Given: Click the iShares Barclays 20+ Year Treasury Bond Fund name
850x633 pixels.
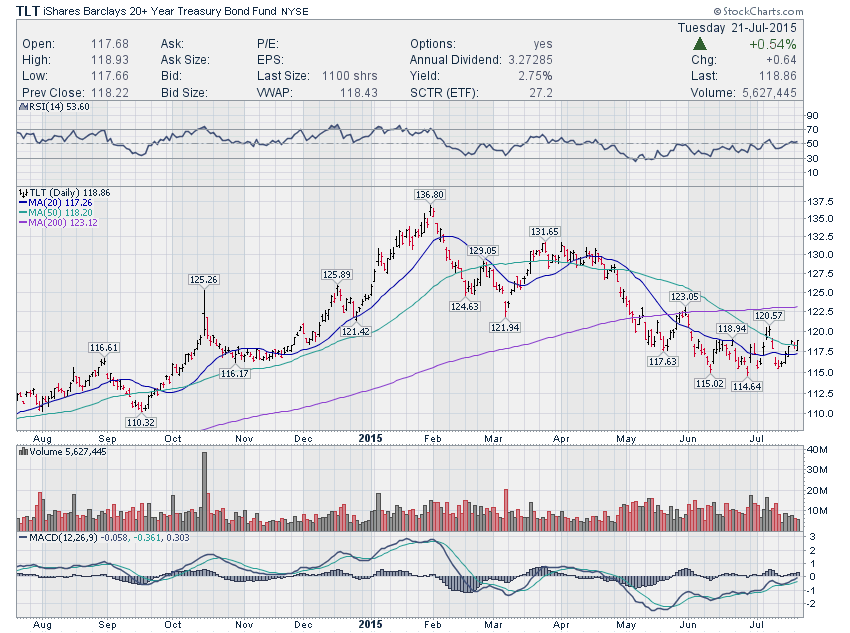Looking at the screenshot, I should click(159, 11).
